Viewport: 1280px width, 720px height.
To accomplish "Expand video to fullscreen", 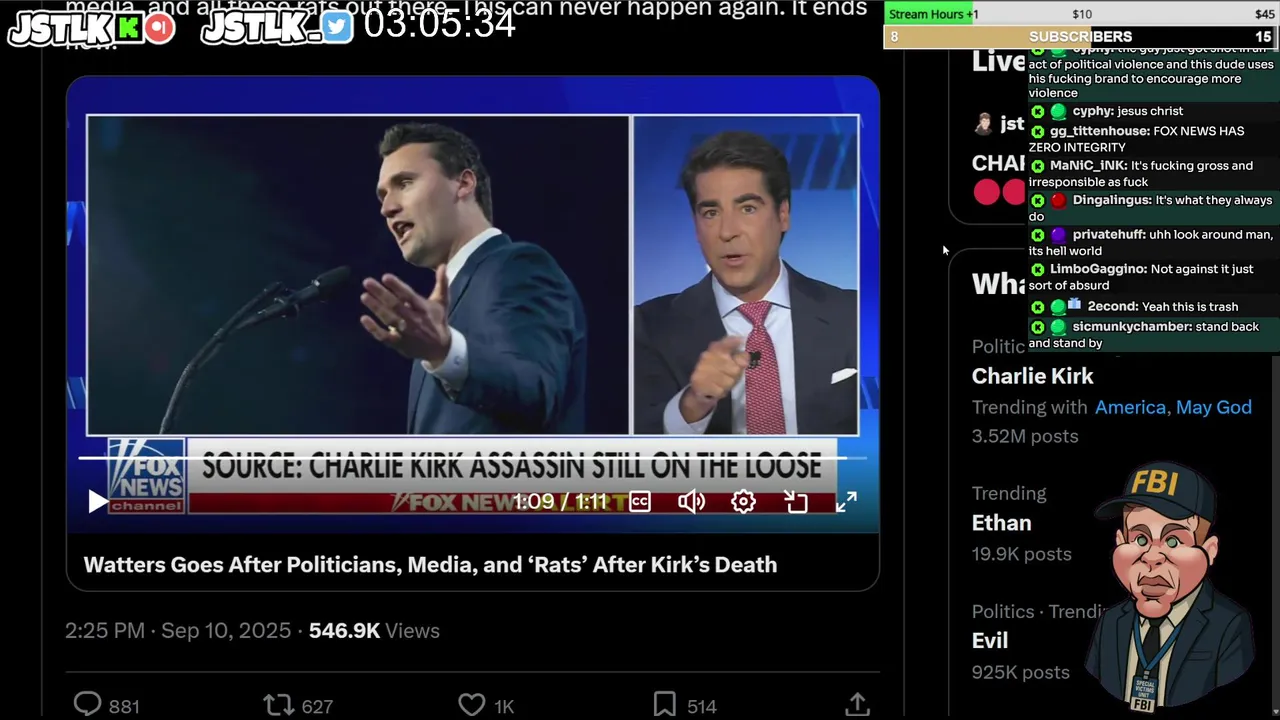I will click(846, 502).
